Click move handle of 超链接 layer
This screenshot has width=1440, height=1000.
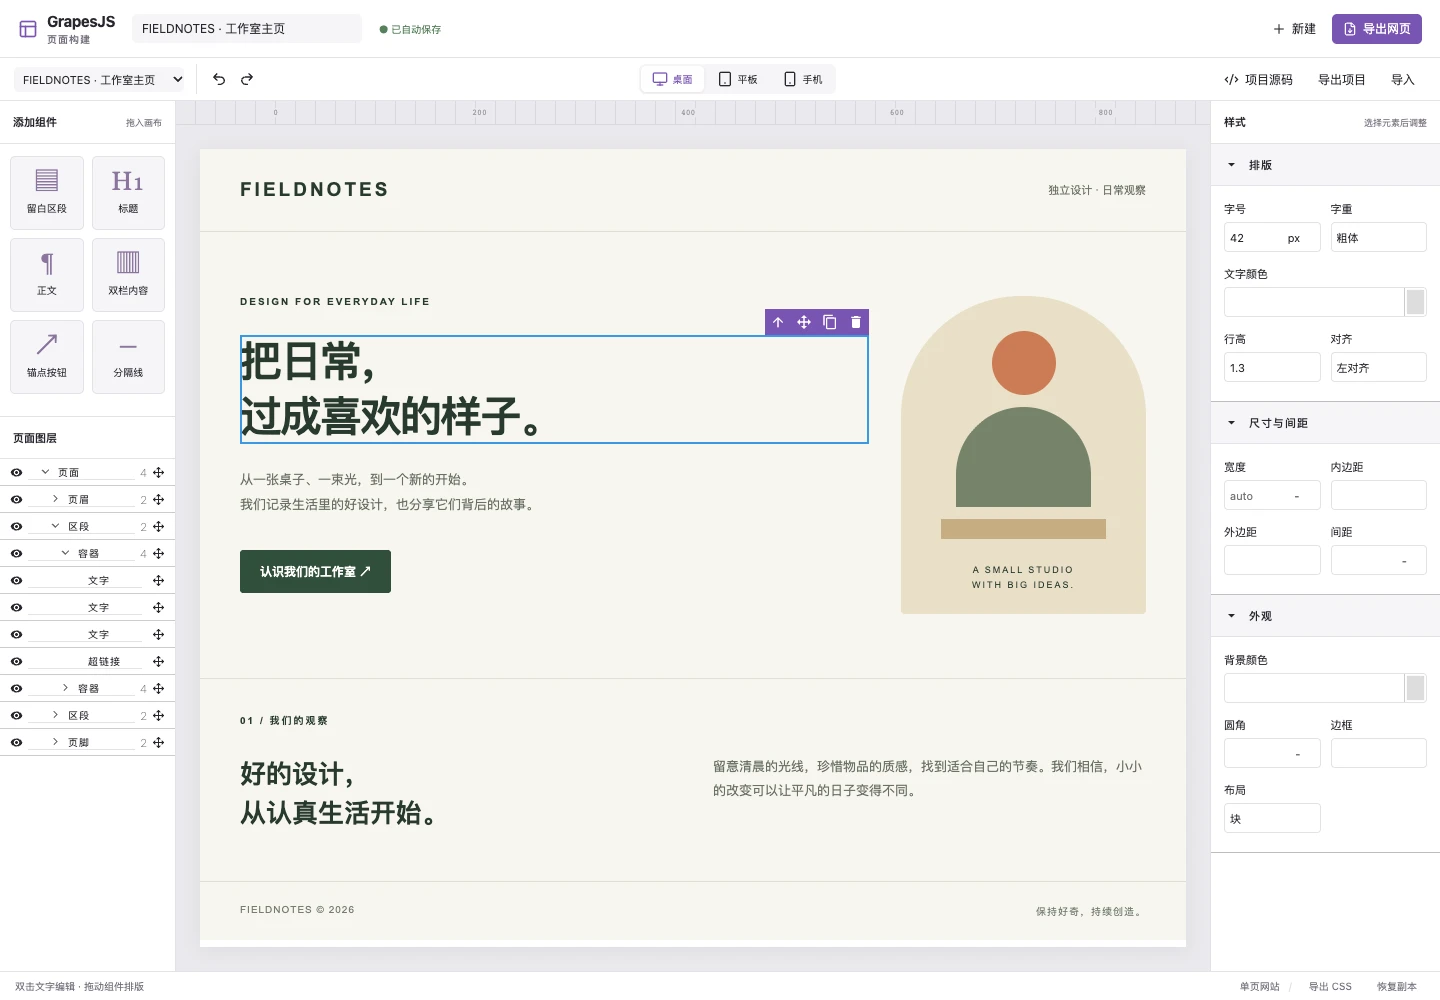pos(158,661)
